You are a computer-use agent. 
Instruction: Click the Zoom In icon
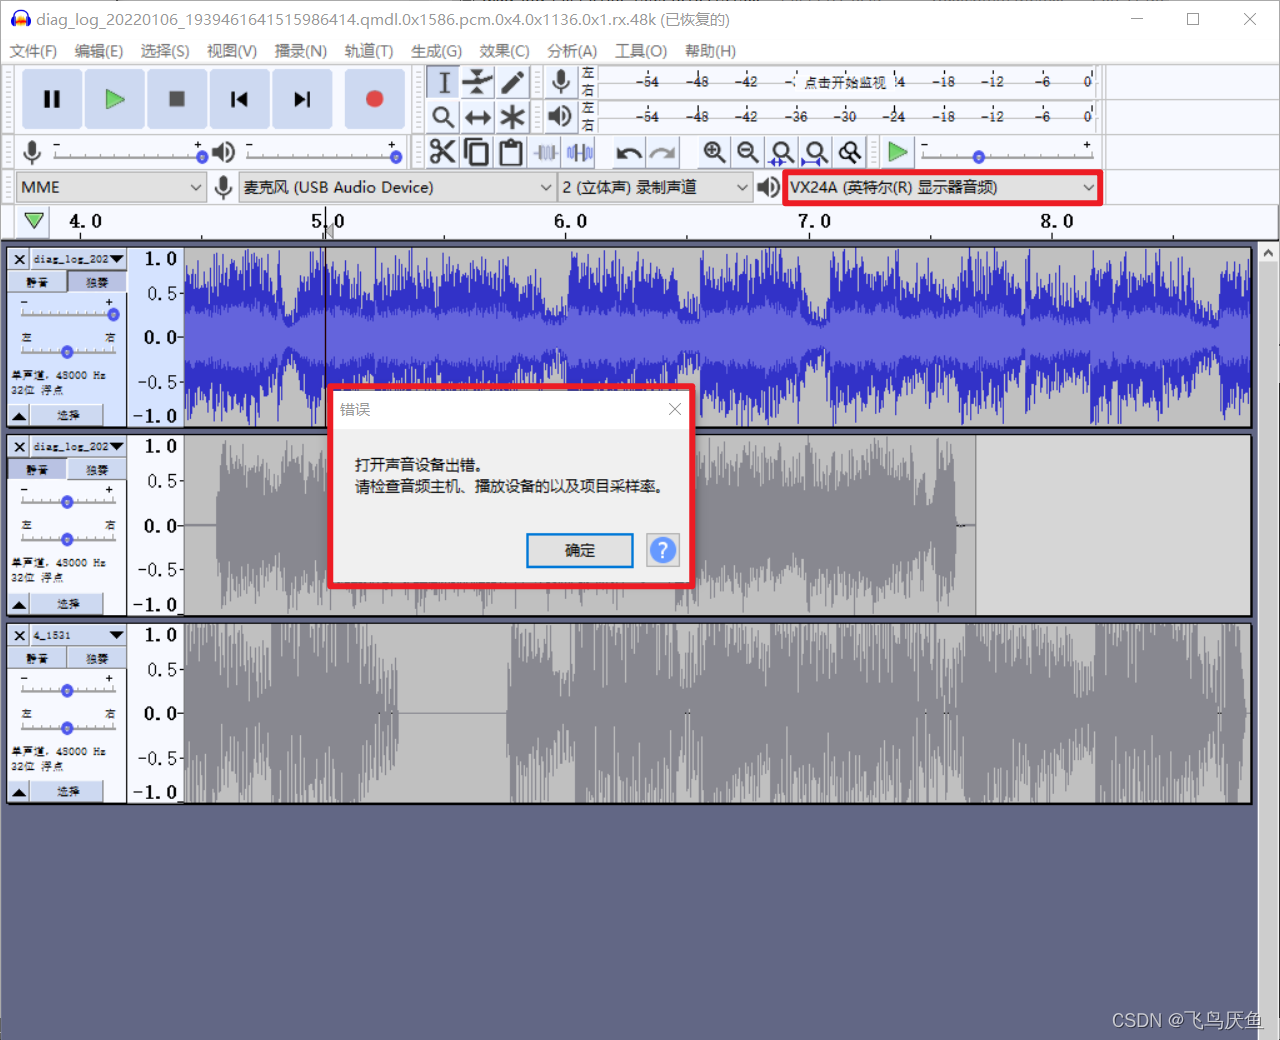coord(714,152)
